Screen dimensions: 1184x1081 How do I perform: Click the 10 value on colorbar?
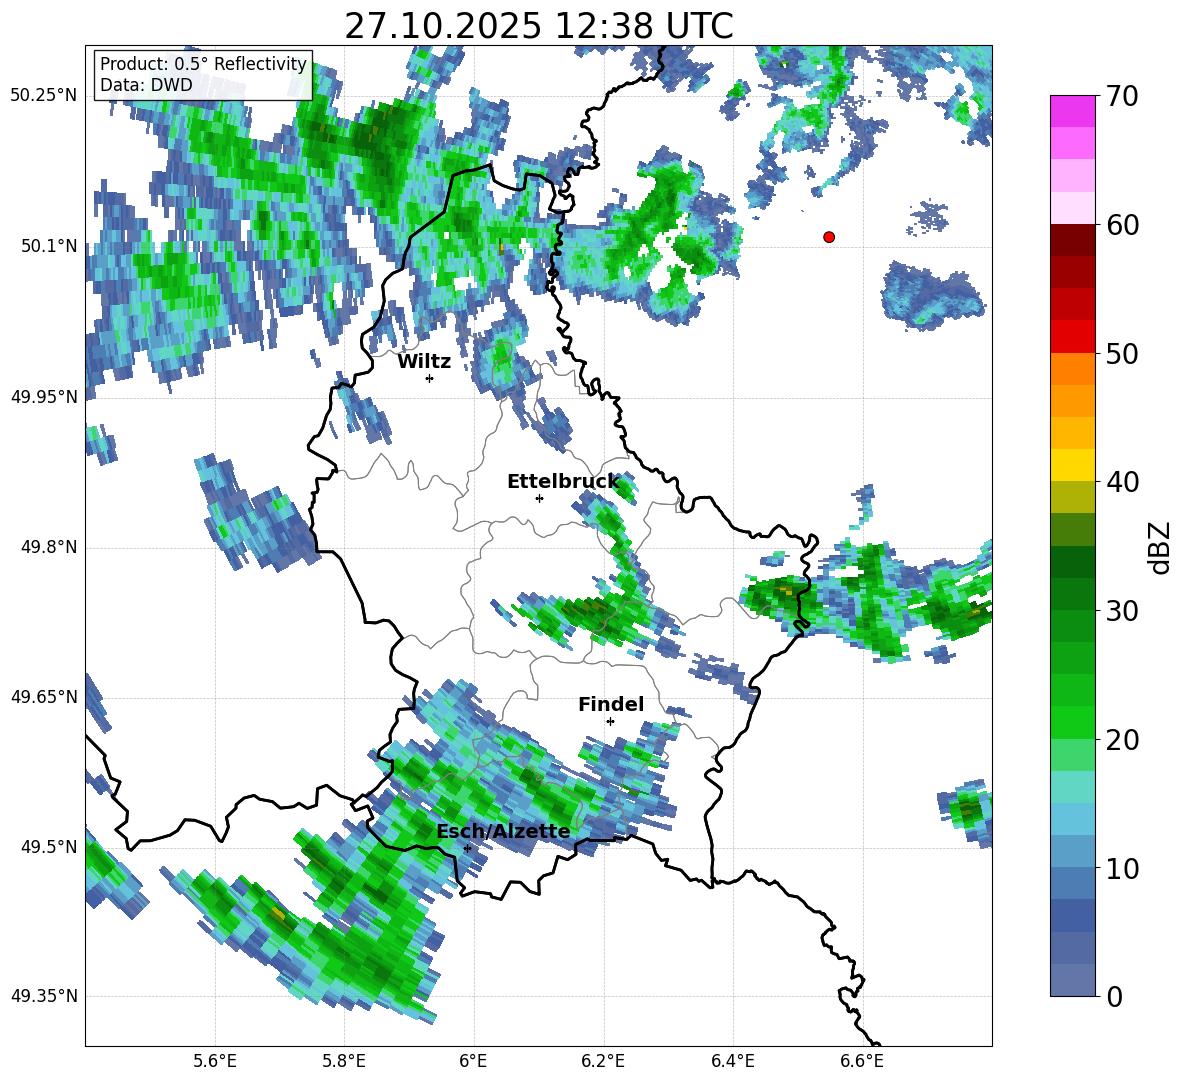point(1122,868)
